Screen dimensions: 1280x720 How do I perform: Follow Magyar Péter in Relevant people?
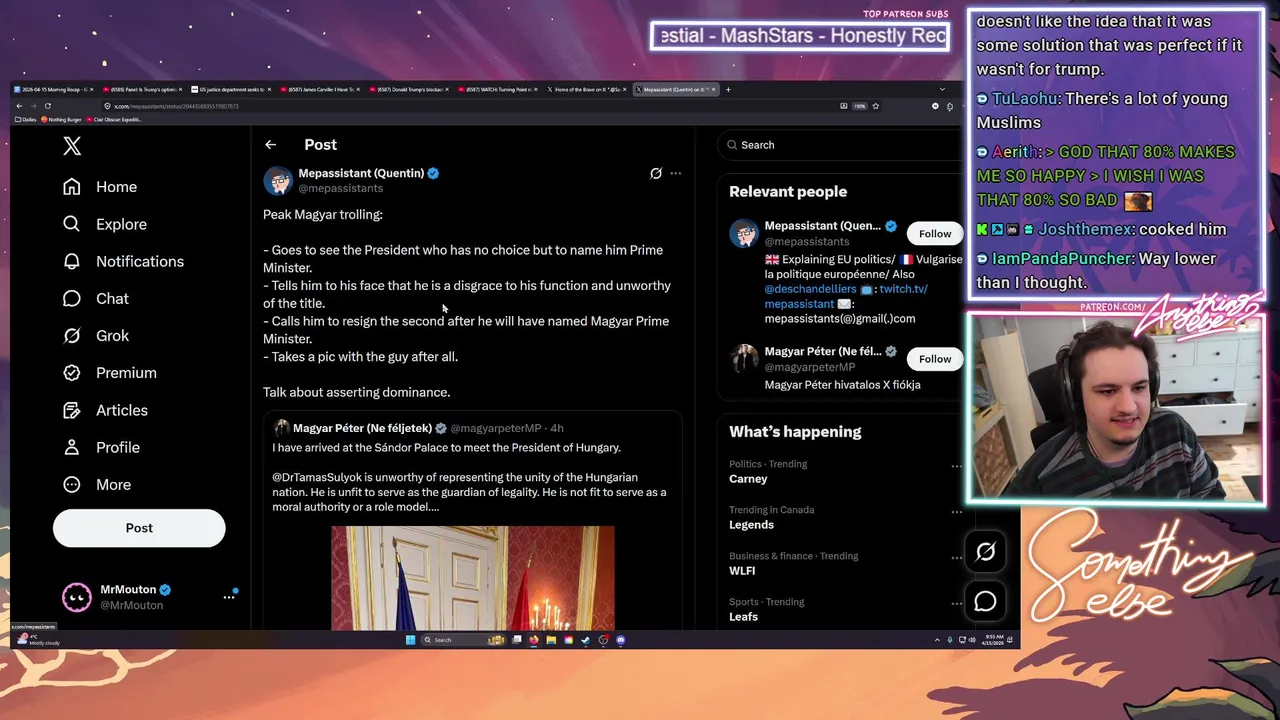click(x=935, y=359)
